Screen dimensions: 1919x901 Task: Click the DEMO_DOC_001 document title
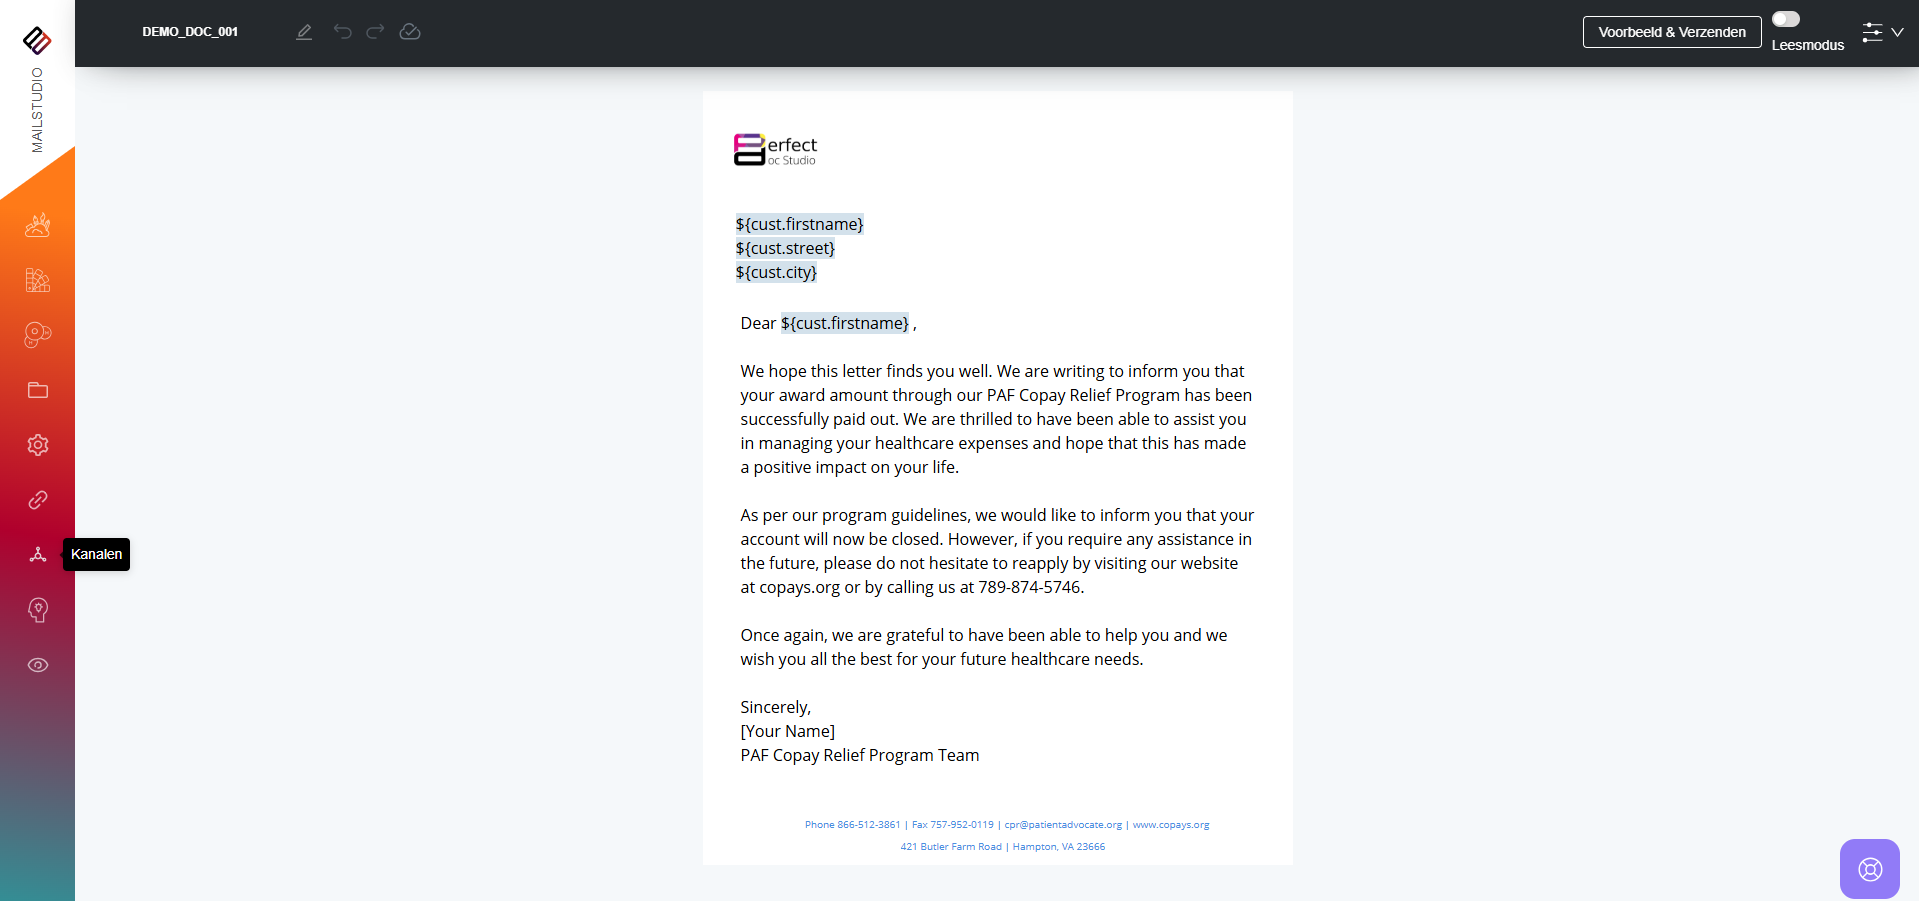click(190, 32)
